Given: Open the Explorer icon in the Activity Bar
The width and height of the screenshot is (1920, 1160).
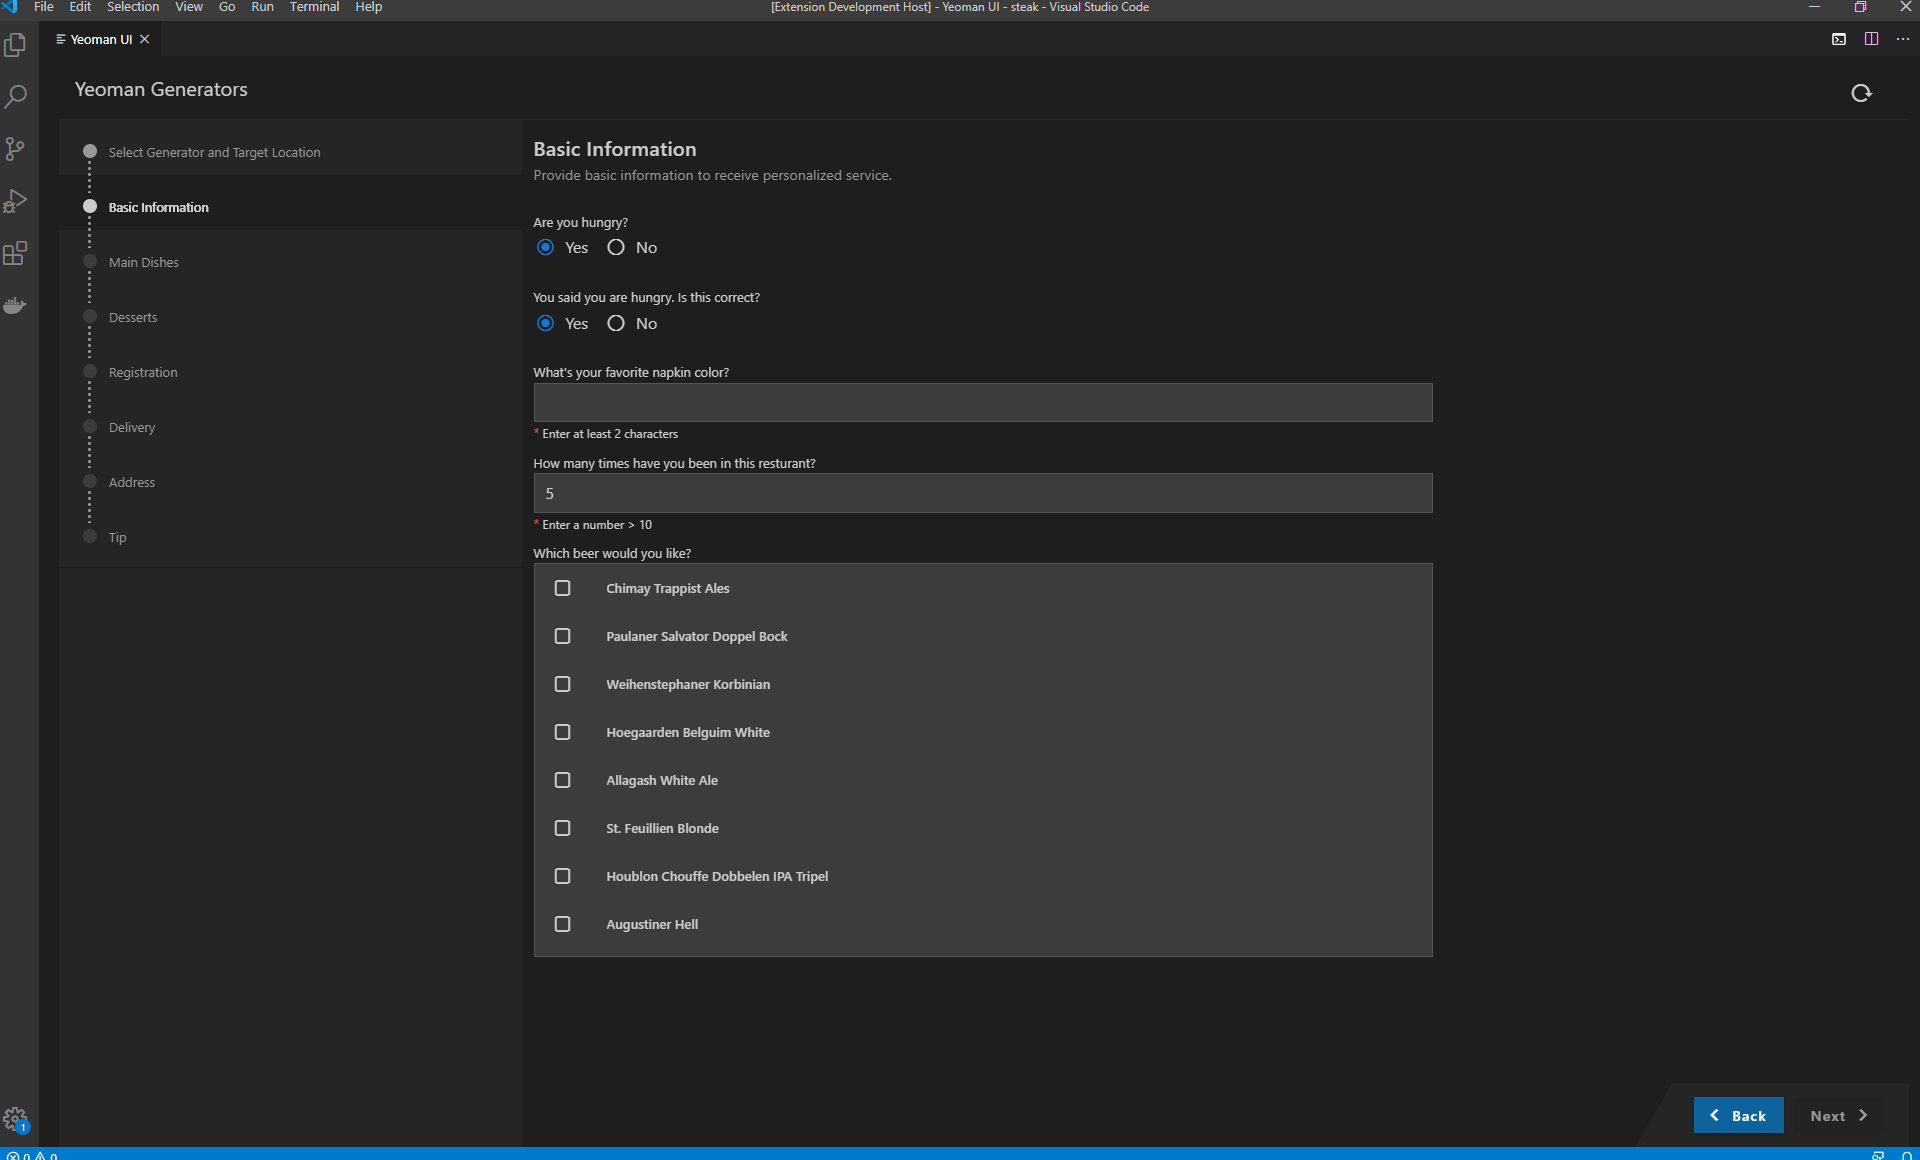Looking at the screenshot, I should coord(16,45).
